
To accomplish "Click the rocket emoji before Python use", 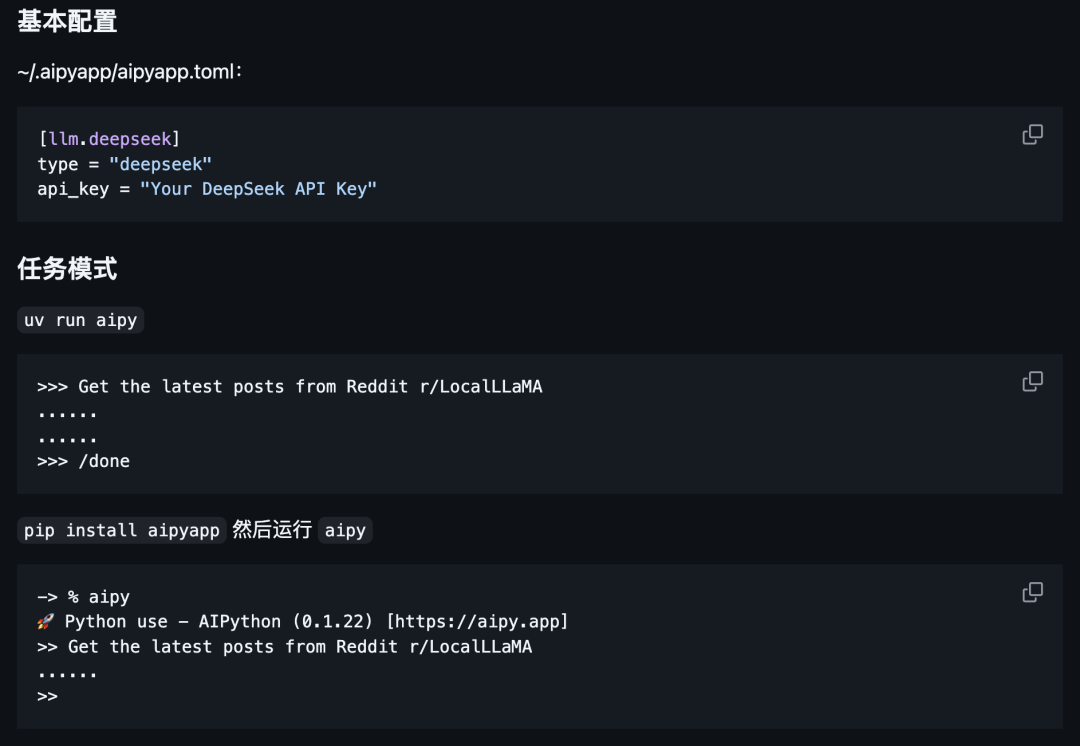I will [x=45, y=622].
